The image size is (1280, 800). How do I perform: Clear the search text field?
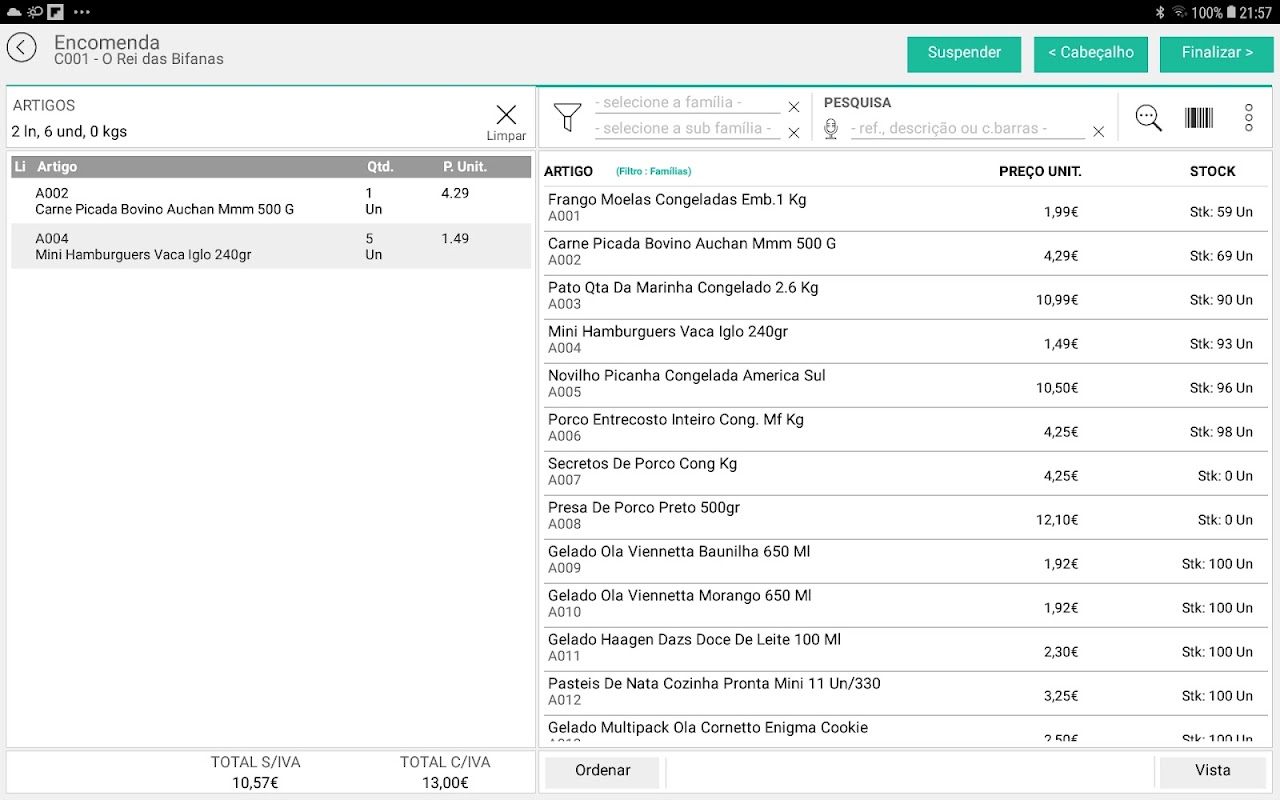click(x=1098, y=132)
